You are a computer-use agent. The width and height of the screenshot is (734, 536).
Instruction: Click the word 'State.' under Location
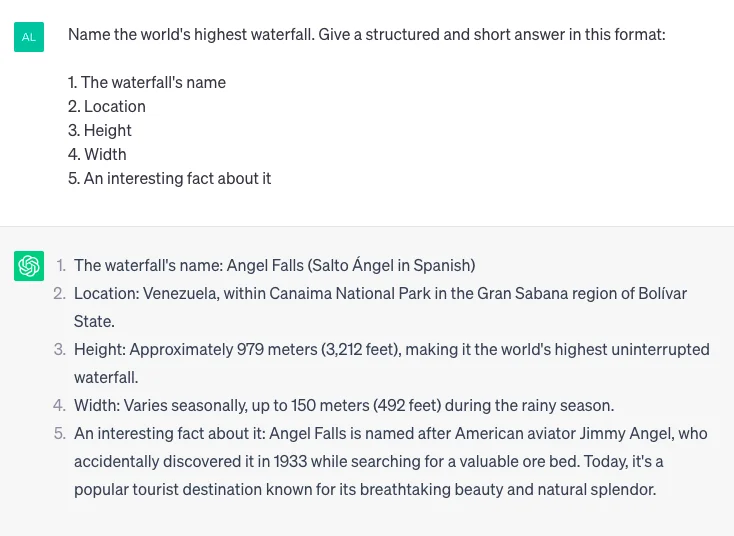click(x=94, y=322)
